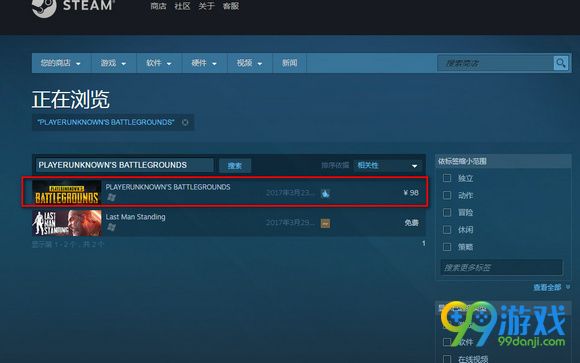Click Windows icon under Last Man Standing title
The height and width of the screenshot is (363, 580).
[111, 227]
